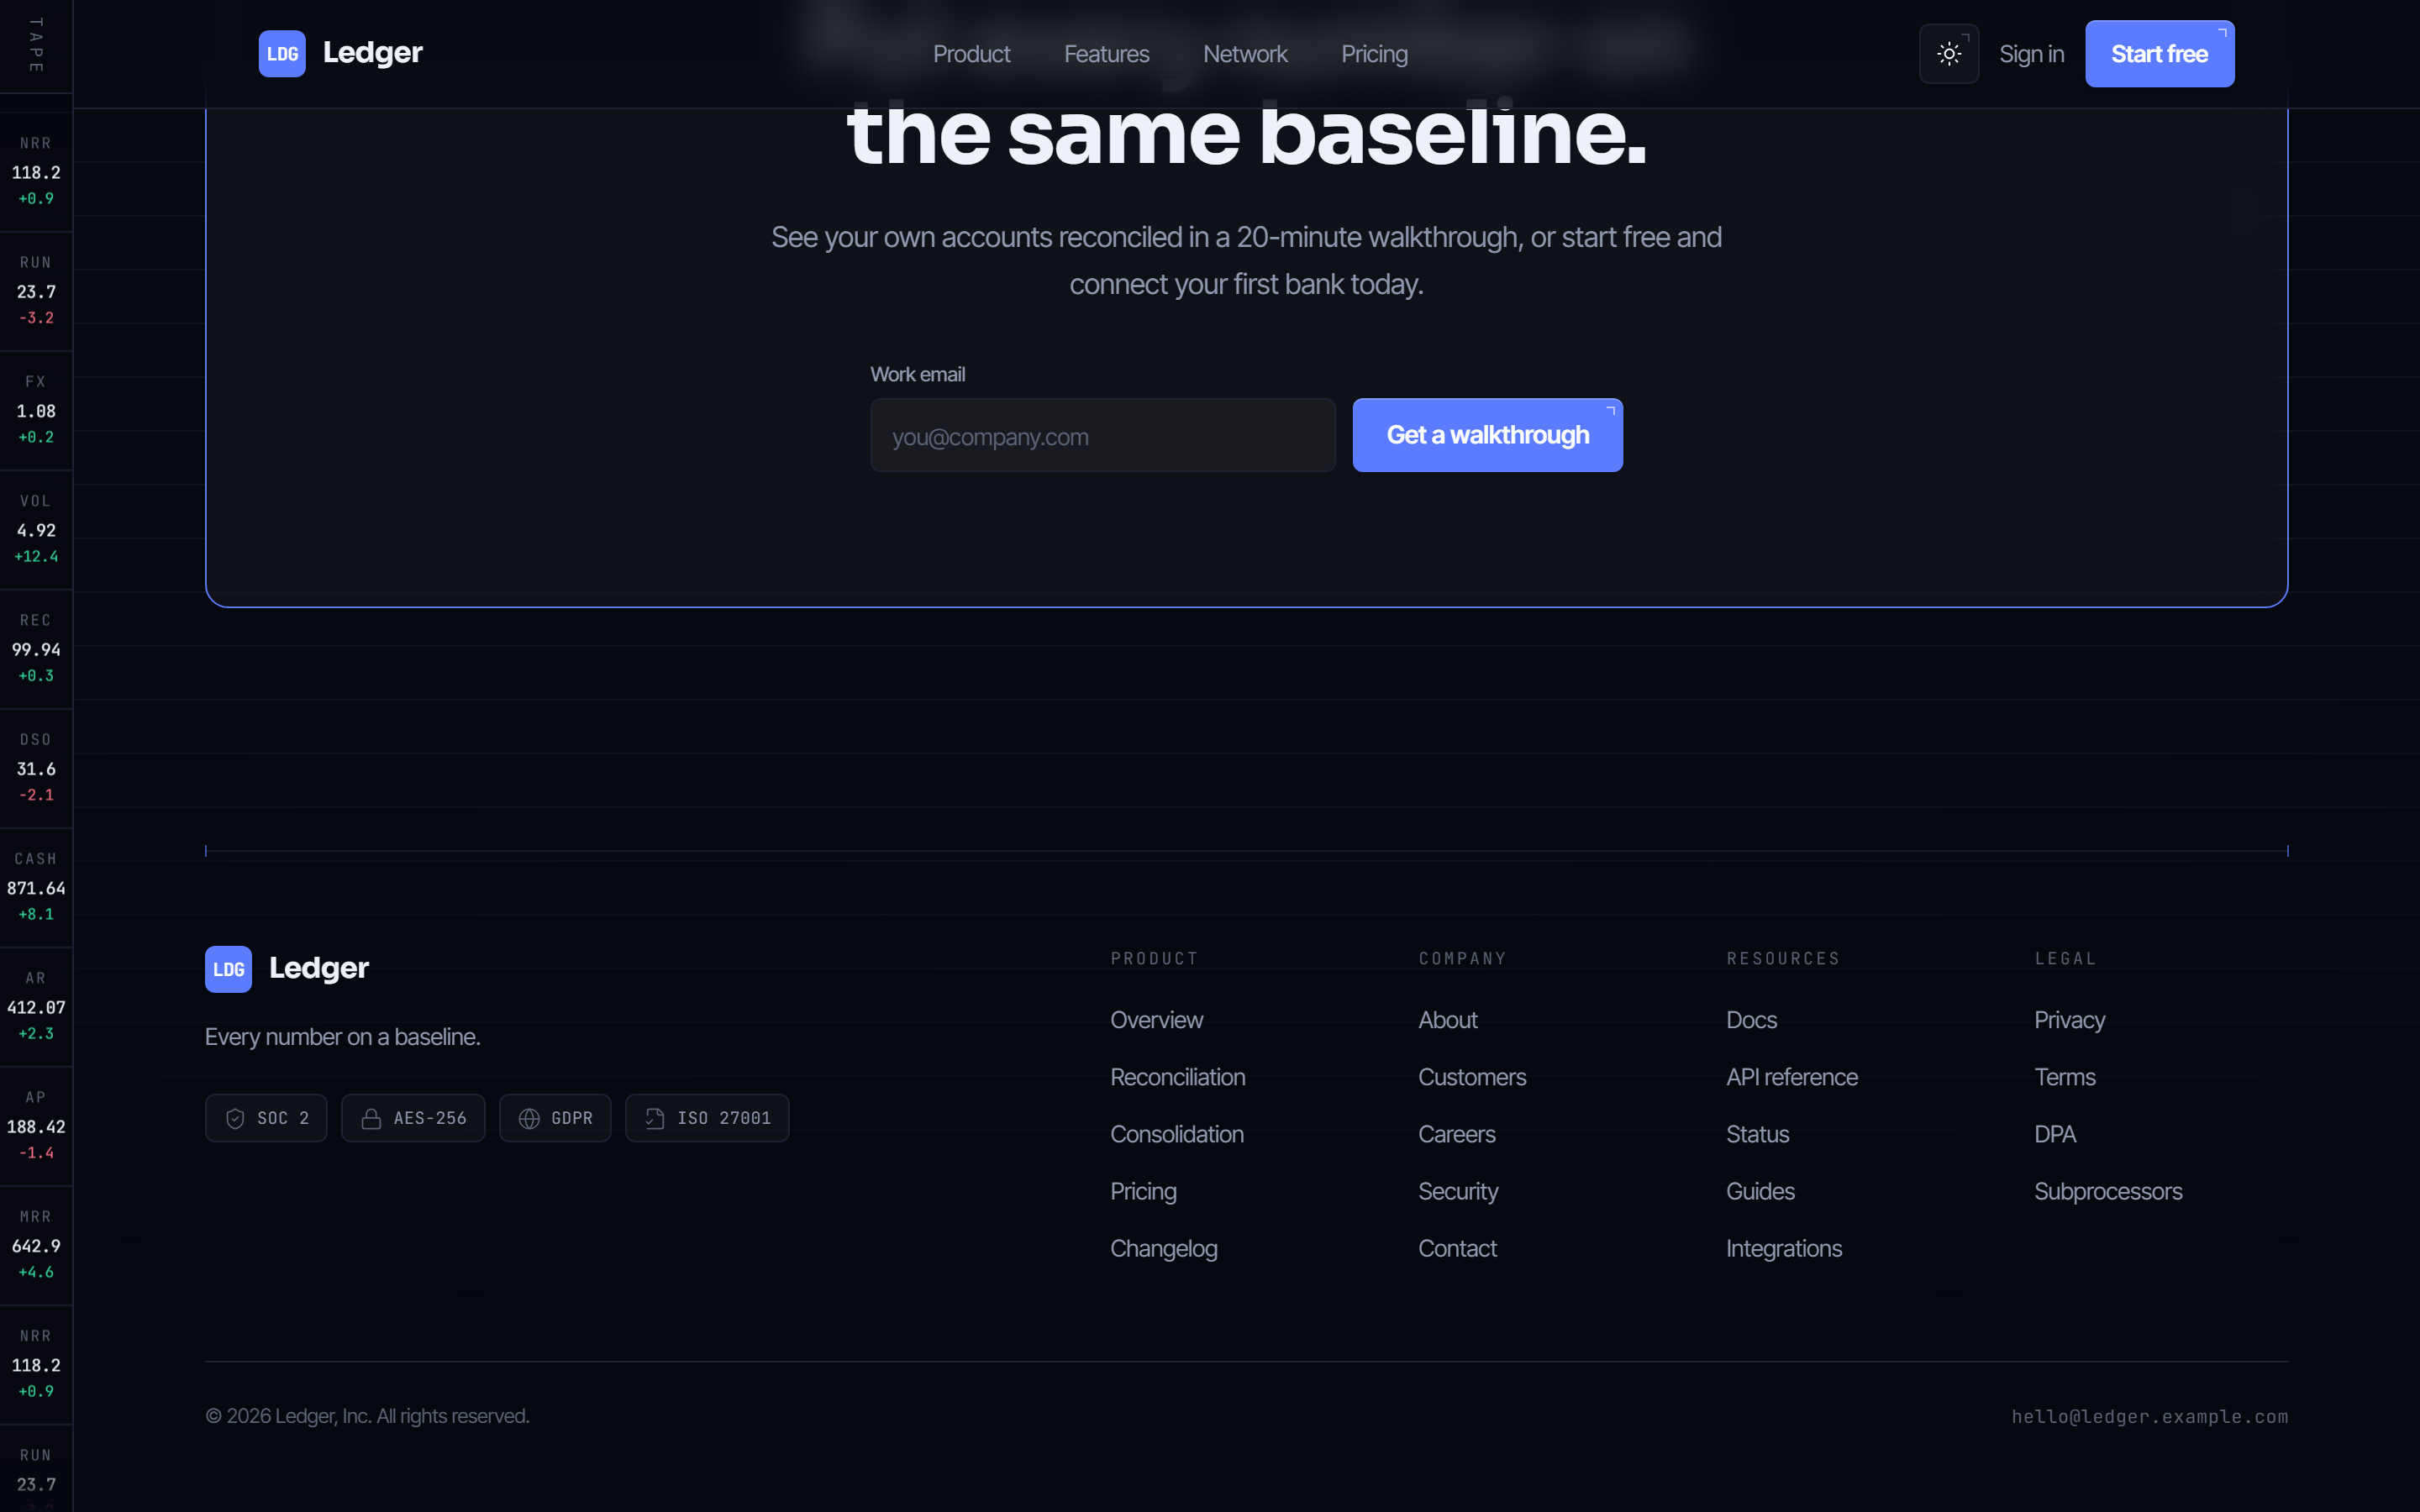Click the LDG logo in footer

pos(228,969)
